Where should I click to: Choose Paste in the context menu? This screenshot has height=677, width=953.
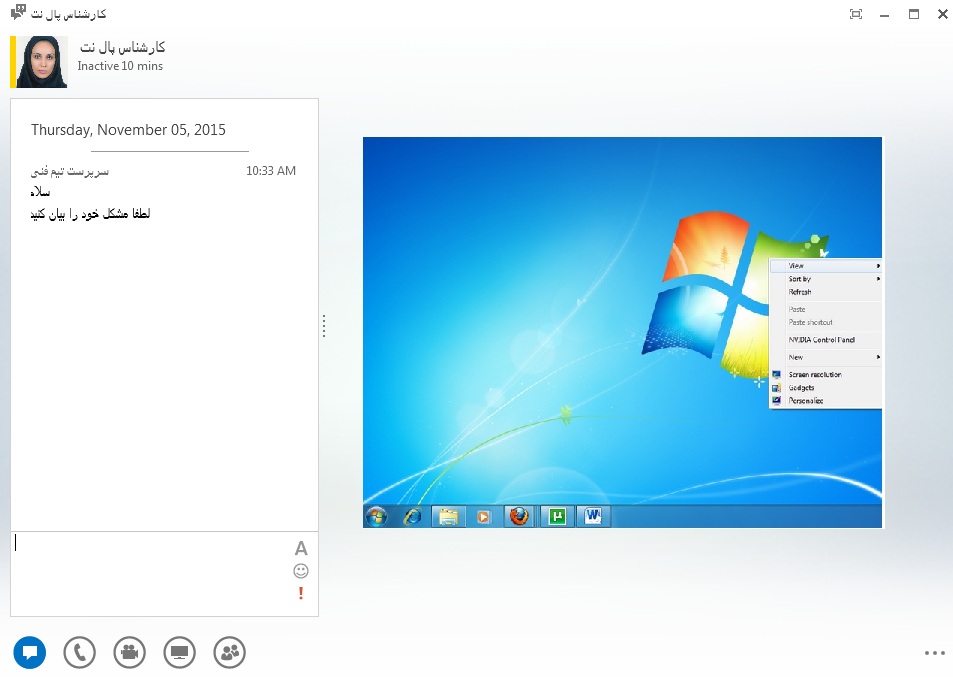pos(825,309)
